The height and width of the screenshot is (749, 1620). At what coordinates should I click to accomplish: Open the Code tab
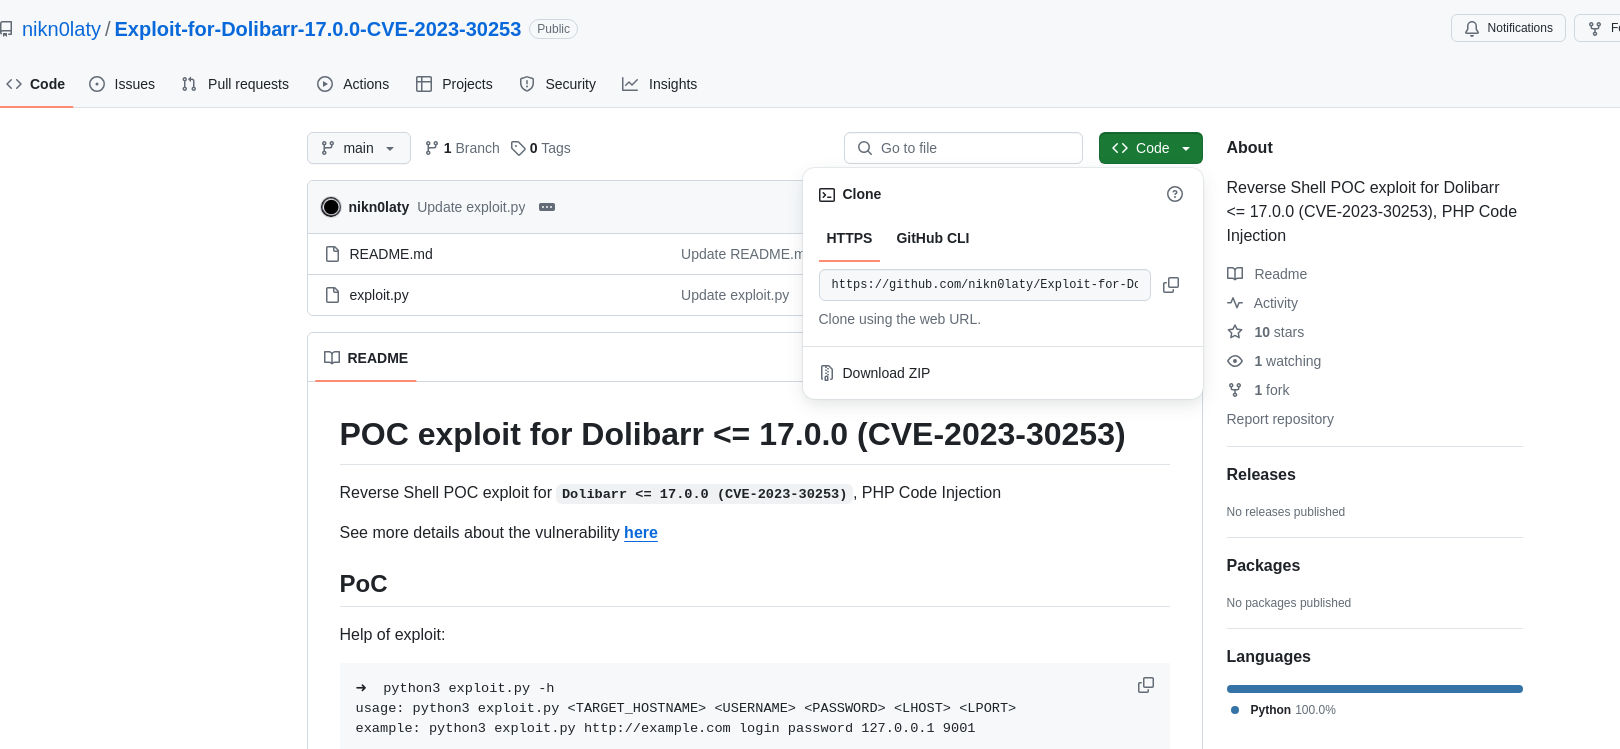tap(36, 84)
